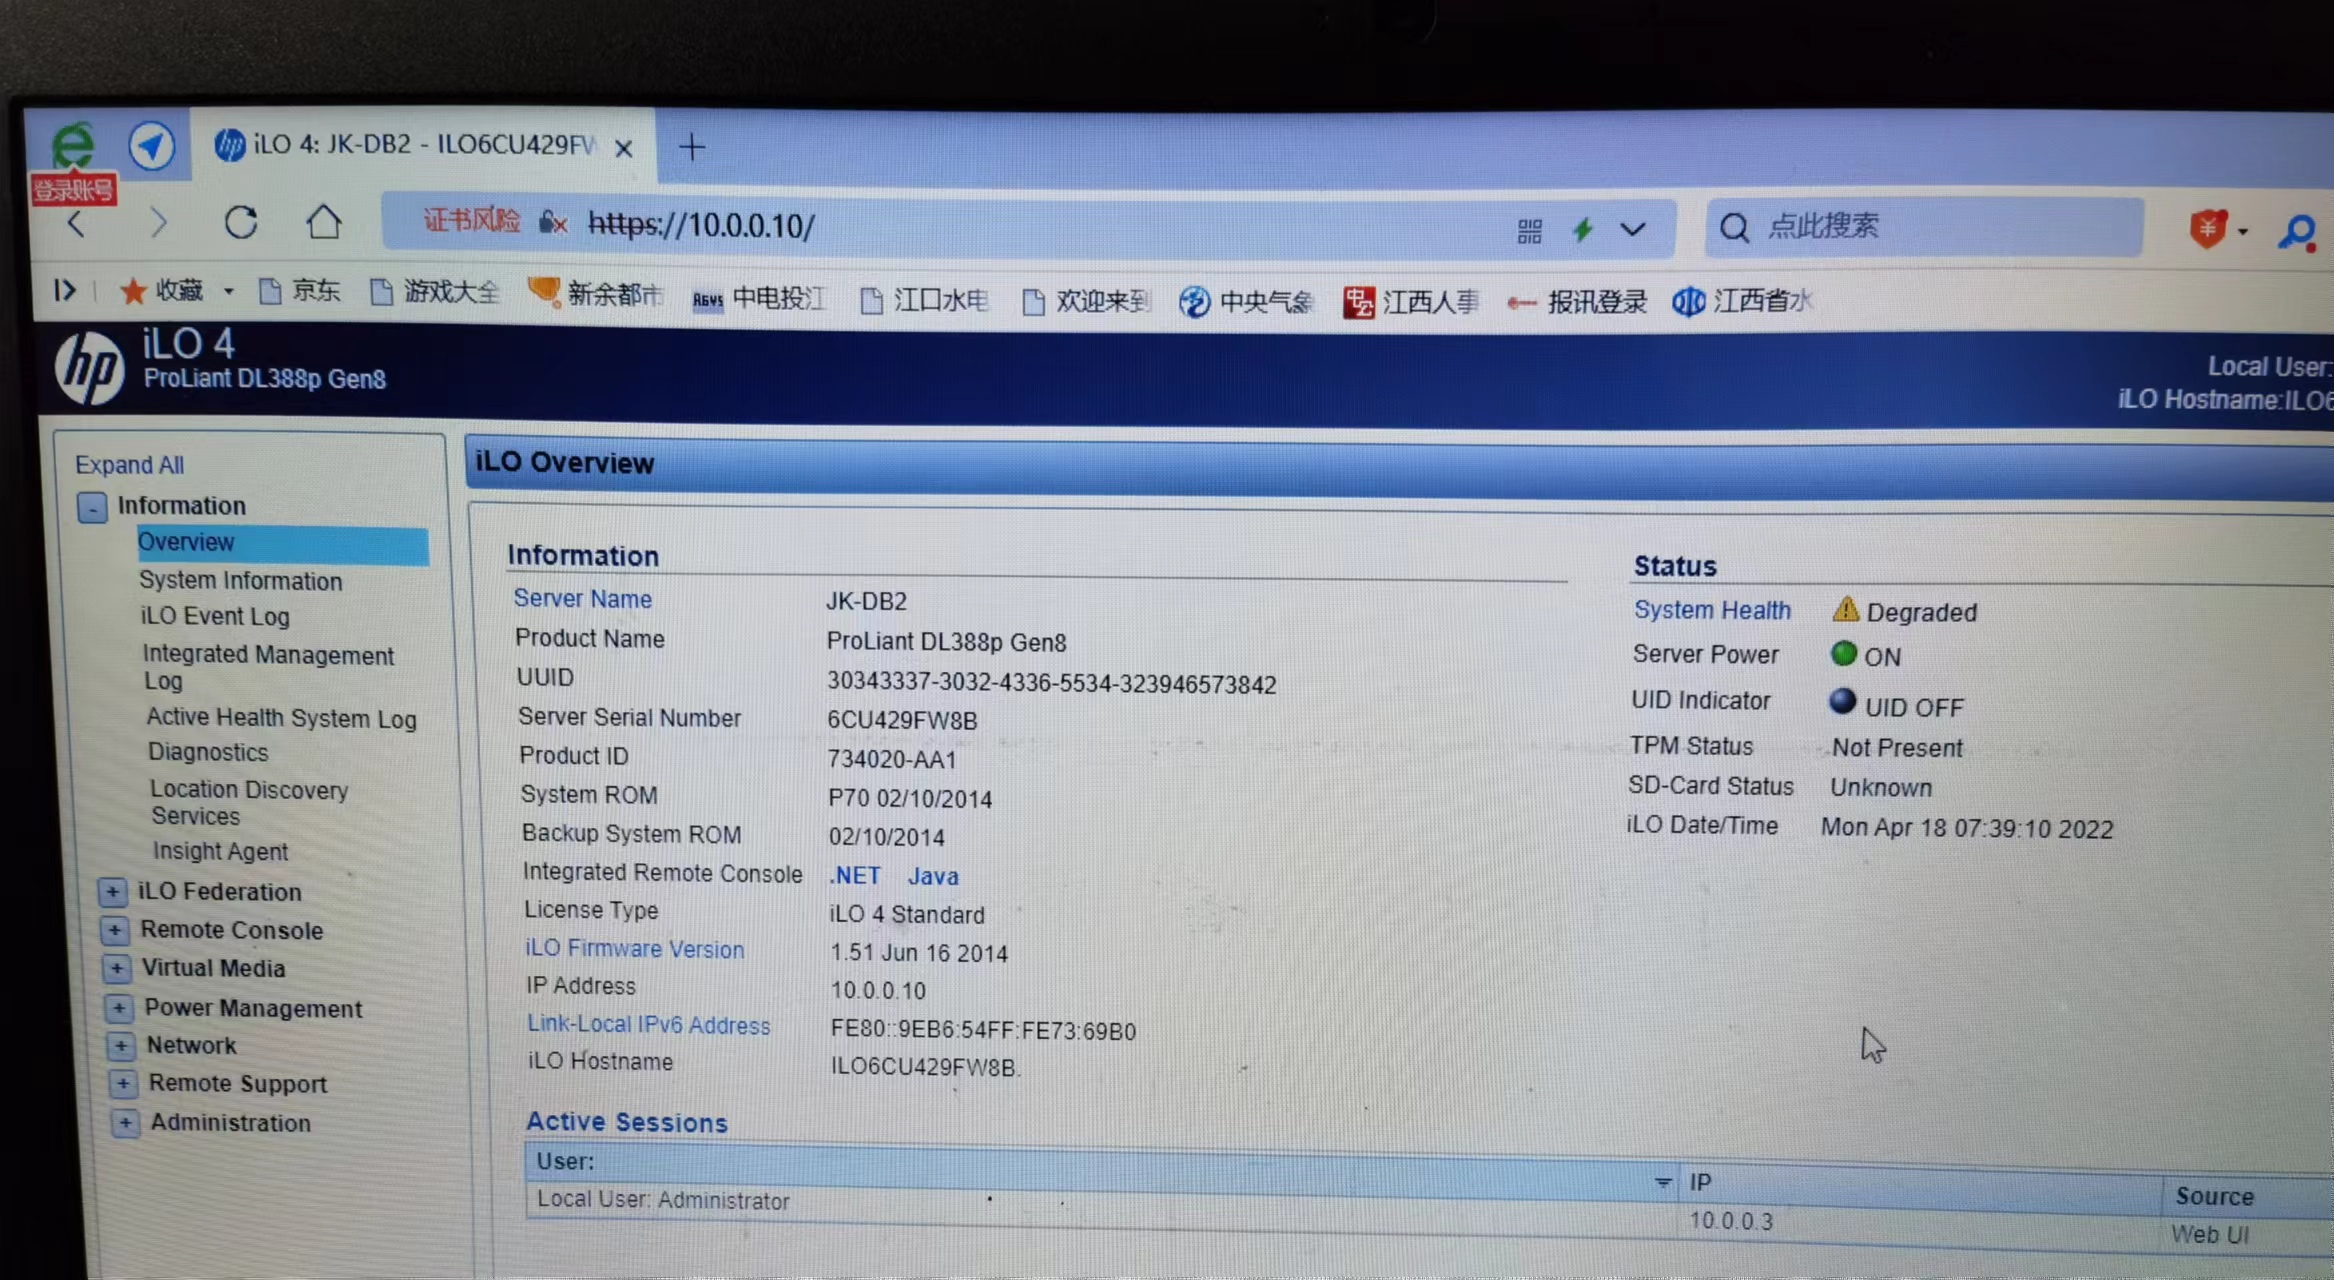This screenshot has width=2334, height=1280.
Task: Click the green Server Power status icon
Action: (1843, 654)
